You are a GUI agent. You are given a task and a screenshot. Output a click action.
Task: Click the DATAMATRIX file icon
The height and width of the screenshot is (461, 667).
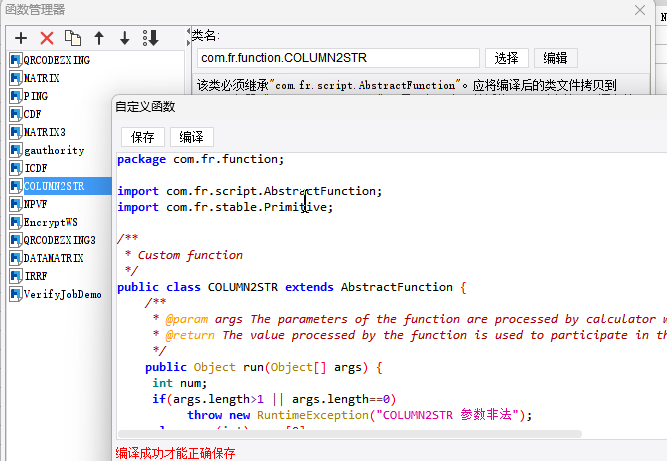(15, 258)
